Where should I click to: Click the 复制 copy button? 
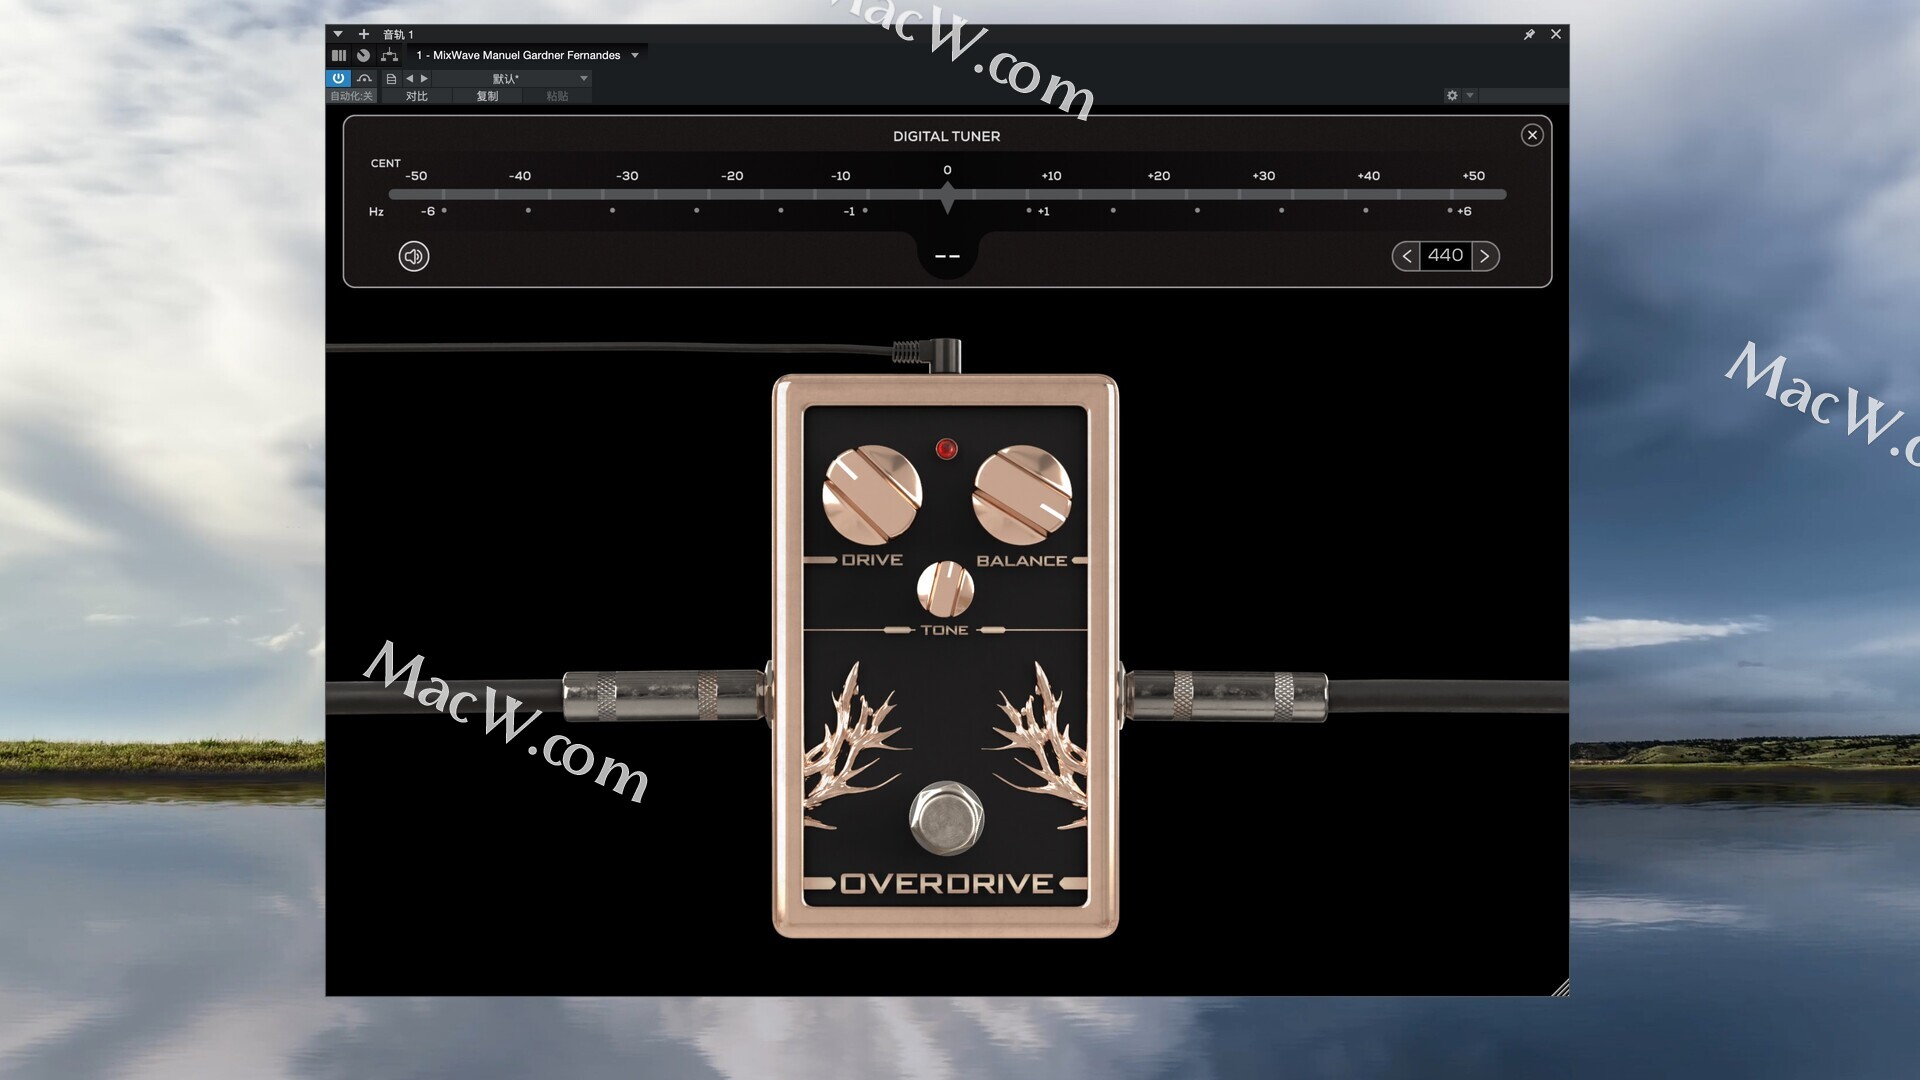coord(487,96)
